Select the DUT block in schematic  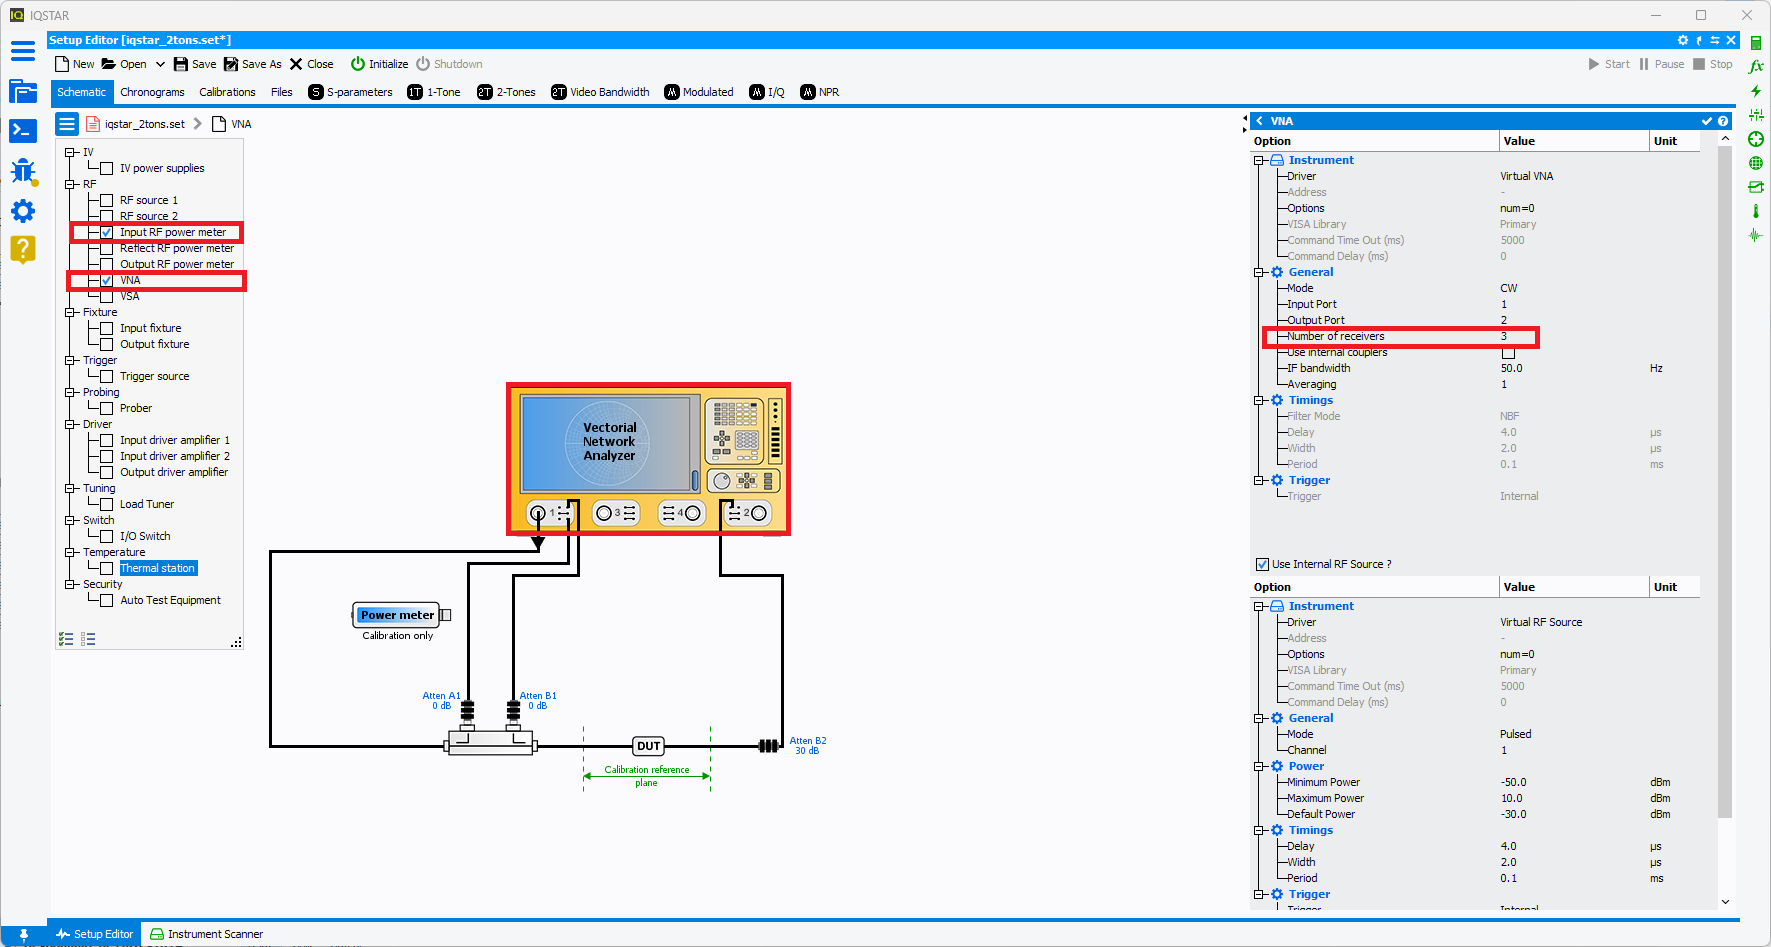click(649, 746)
